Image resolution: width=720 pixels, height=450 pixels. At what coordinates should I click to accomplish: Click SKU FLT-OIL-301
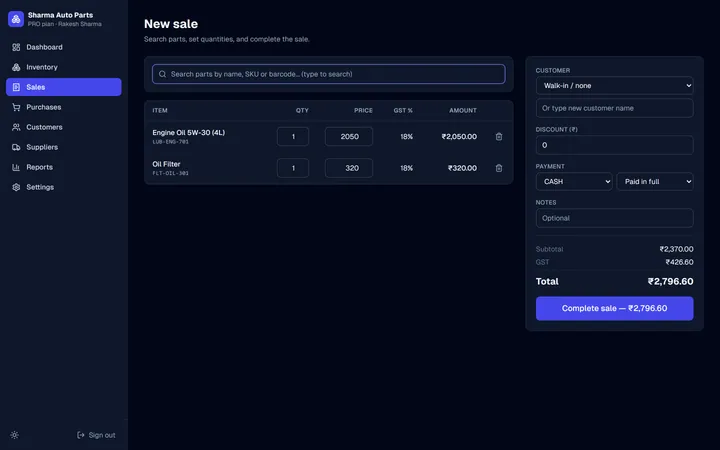pos(170,174)
